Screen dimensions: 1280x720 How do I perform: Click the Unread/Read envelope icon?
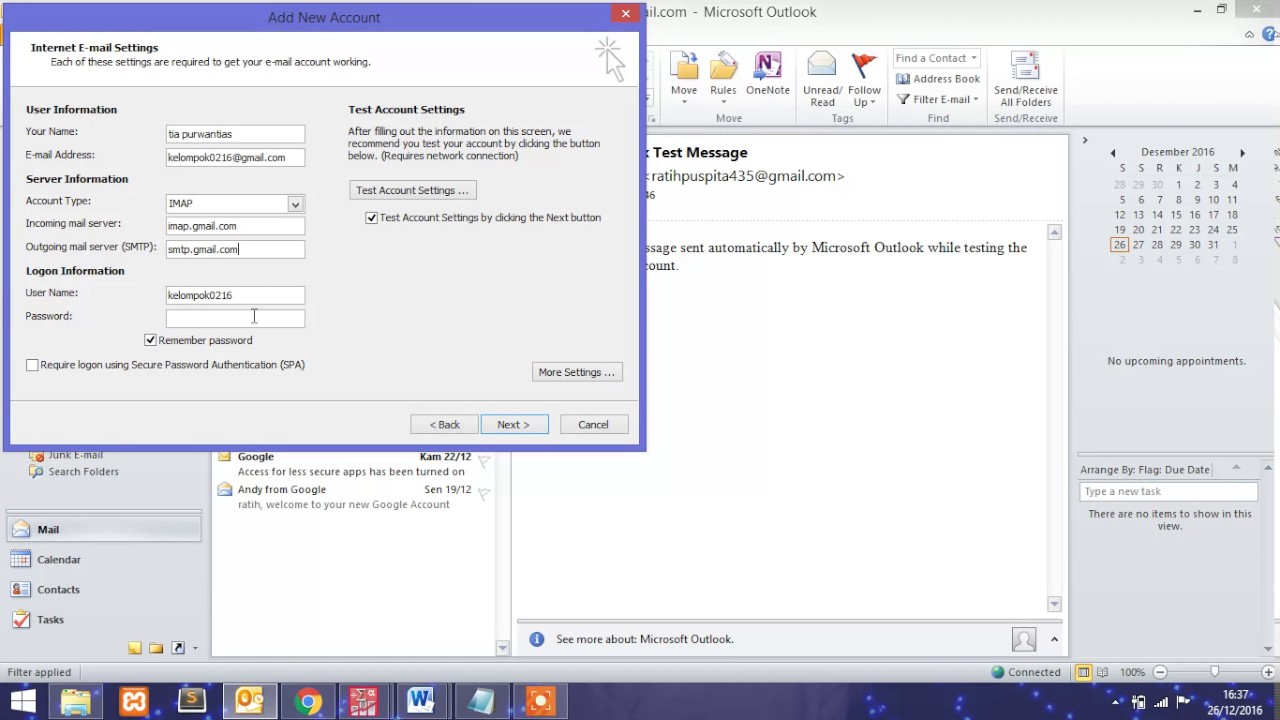pos(822,66)
